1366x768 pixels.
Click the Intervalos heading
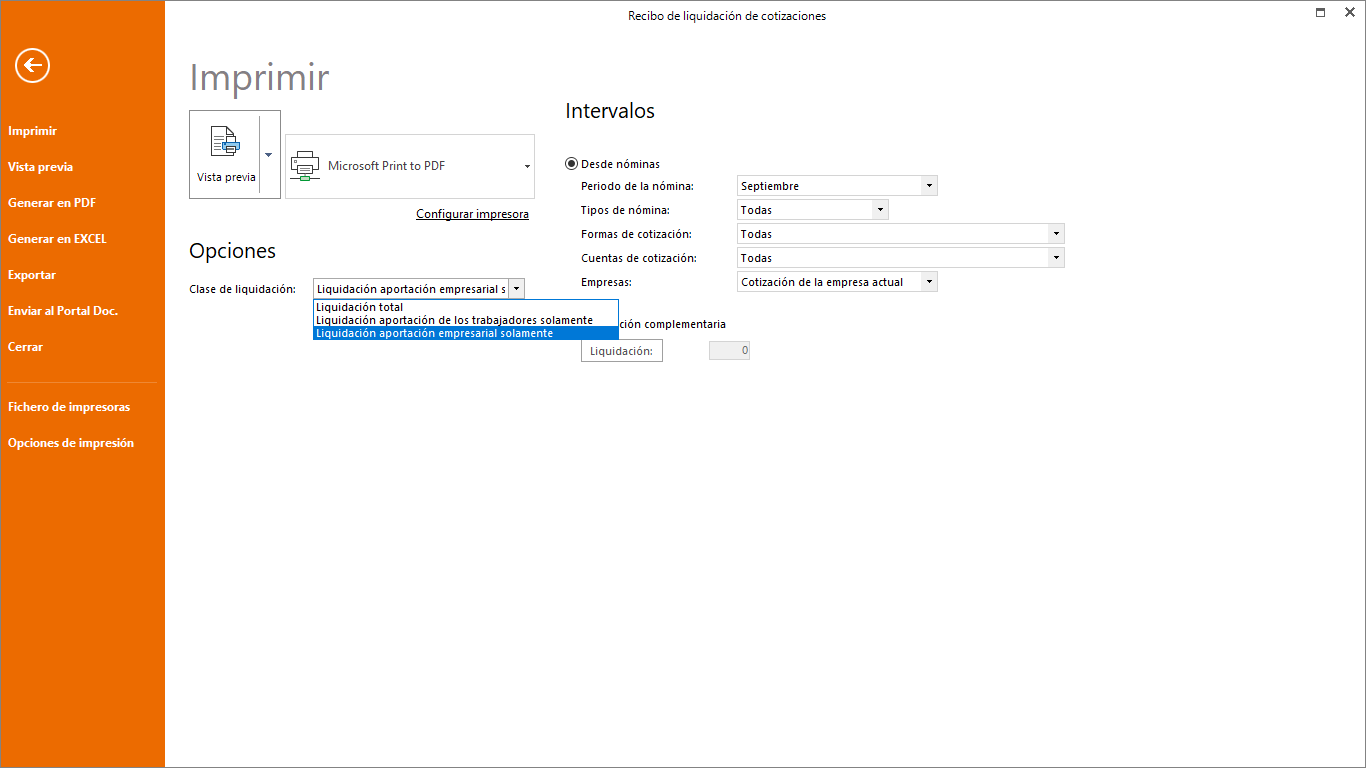pos(610,111)
